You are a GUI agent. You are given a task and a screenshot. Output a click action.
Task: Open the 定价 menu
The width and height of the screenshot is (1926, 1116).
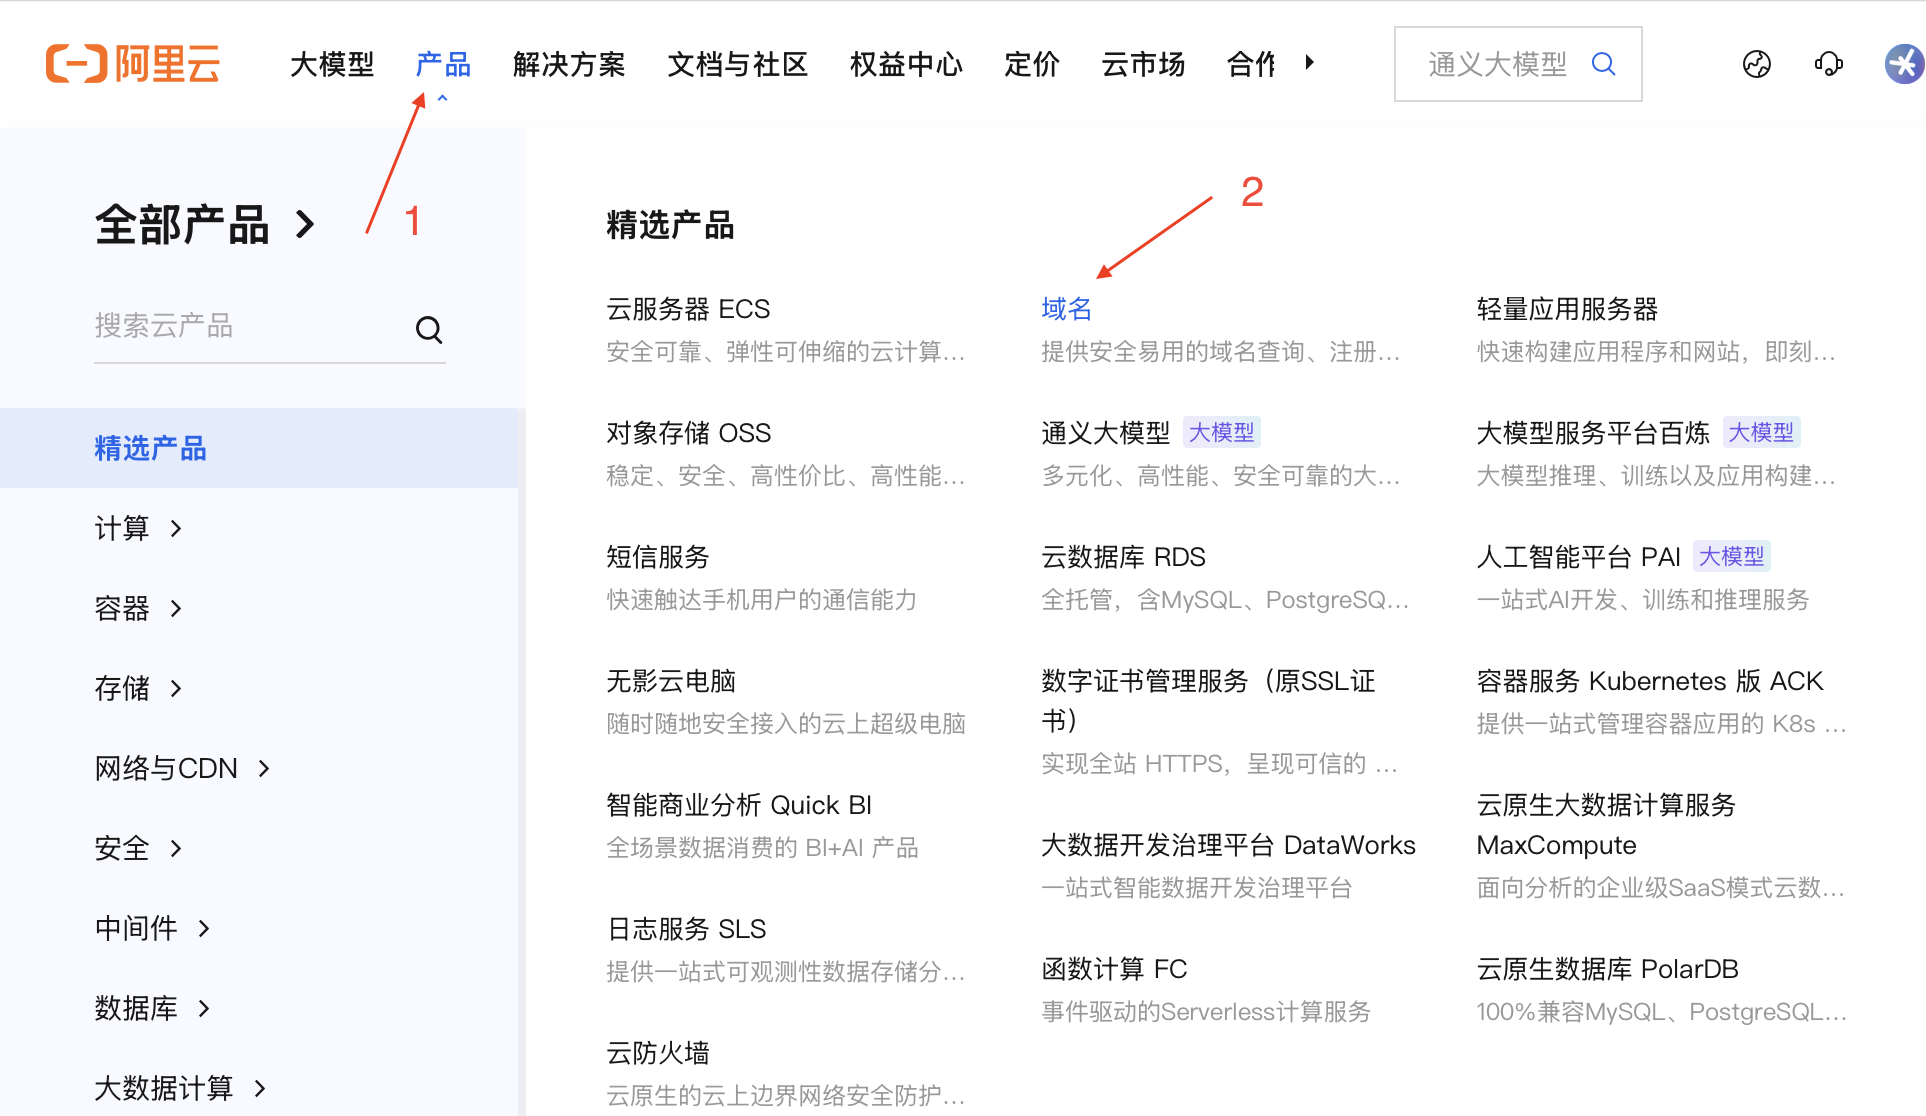click(1032, 64)
